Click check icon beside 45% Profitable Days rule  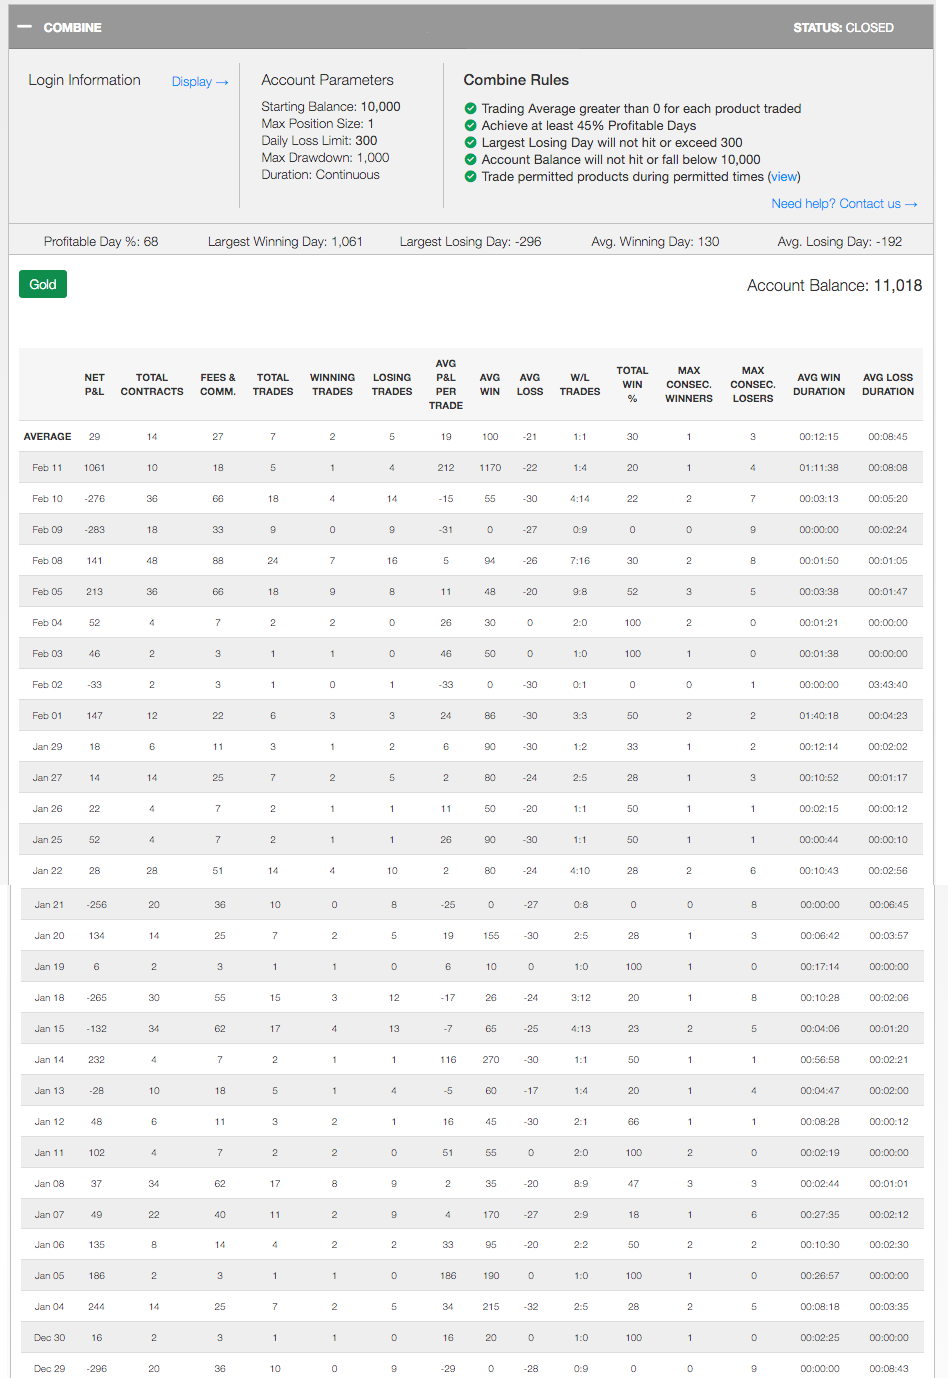click(470, 126)
